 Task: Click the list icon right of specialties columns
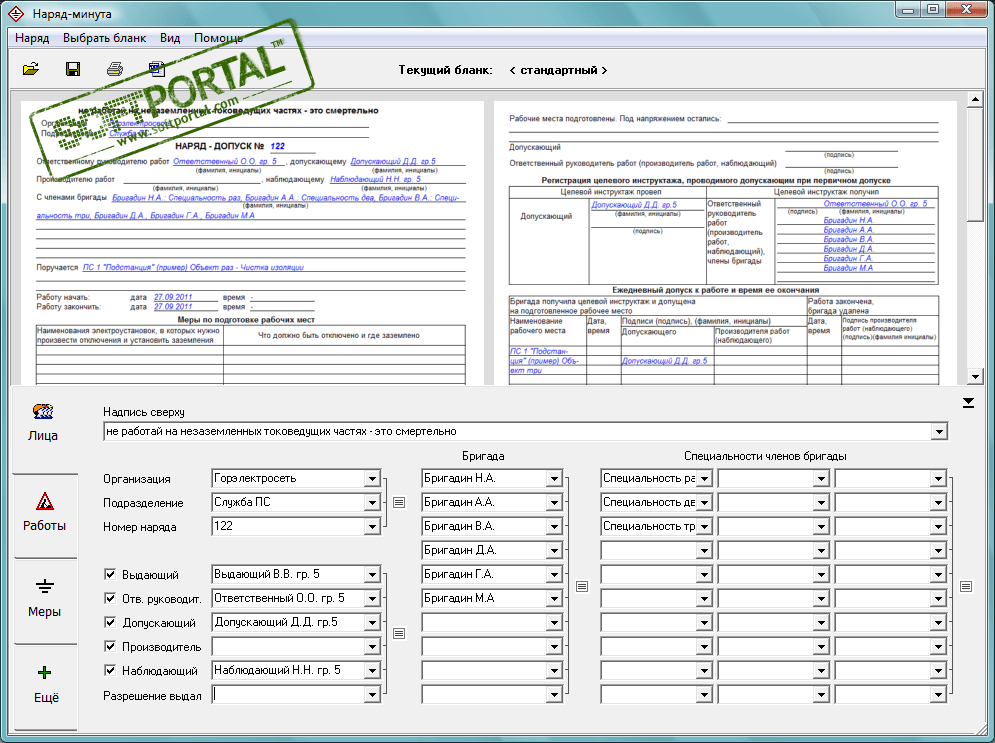click(966, 586)
